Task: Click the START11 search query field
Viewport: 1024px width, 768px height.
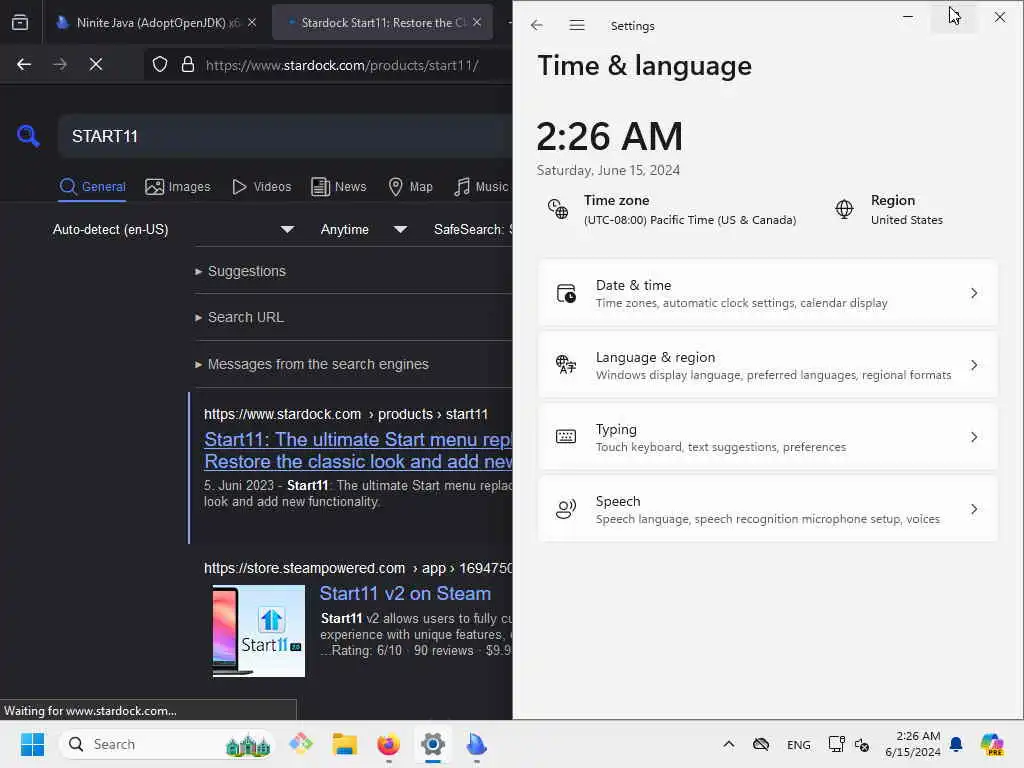Action: (285, 136)
